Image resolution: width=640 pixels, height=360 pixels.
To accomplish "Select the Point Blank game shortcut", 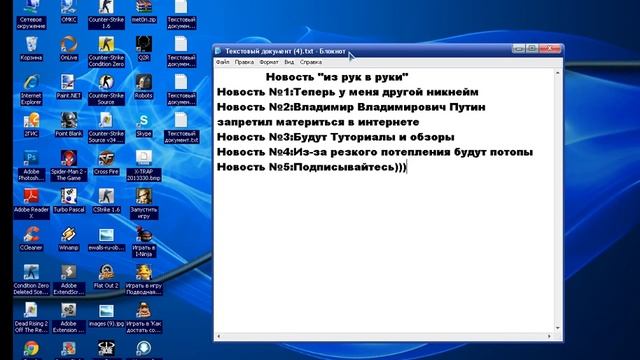I will 69,125.
